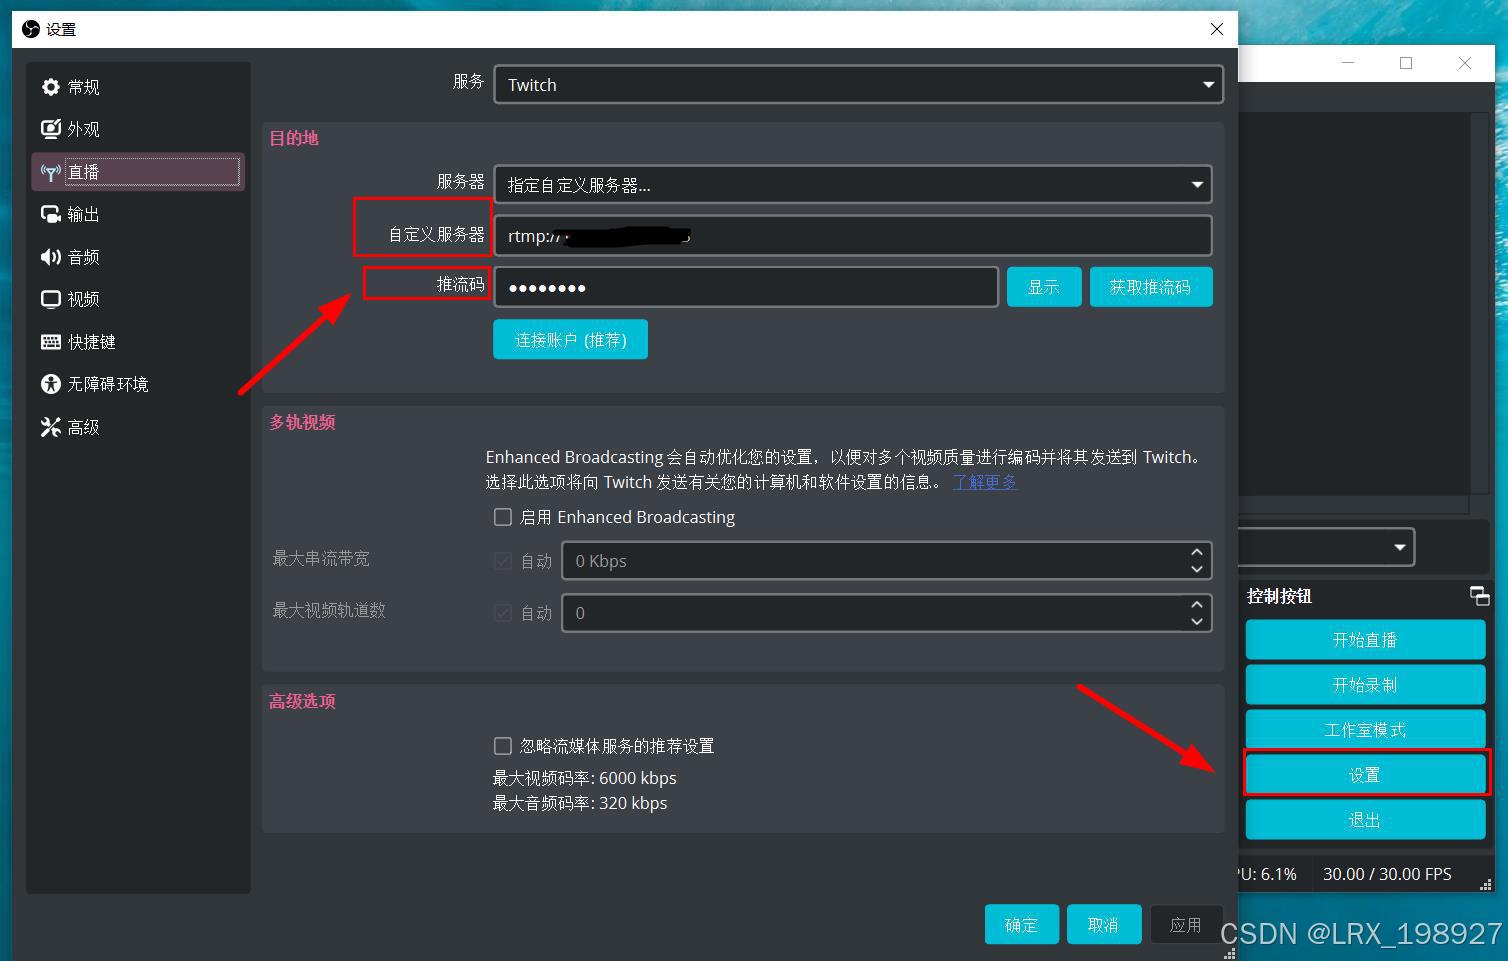Click the Video (视频) monitor icon
The width and height of the screenshot is (1508, 961).
[x=51, y=299]
